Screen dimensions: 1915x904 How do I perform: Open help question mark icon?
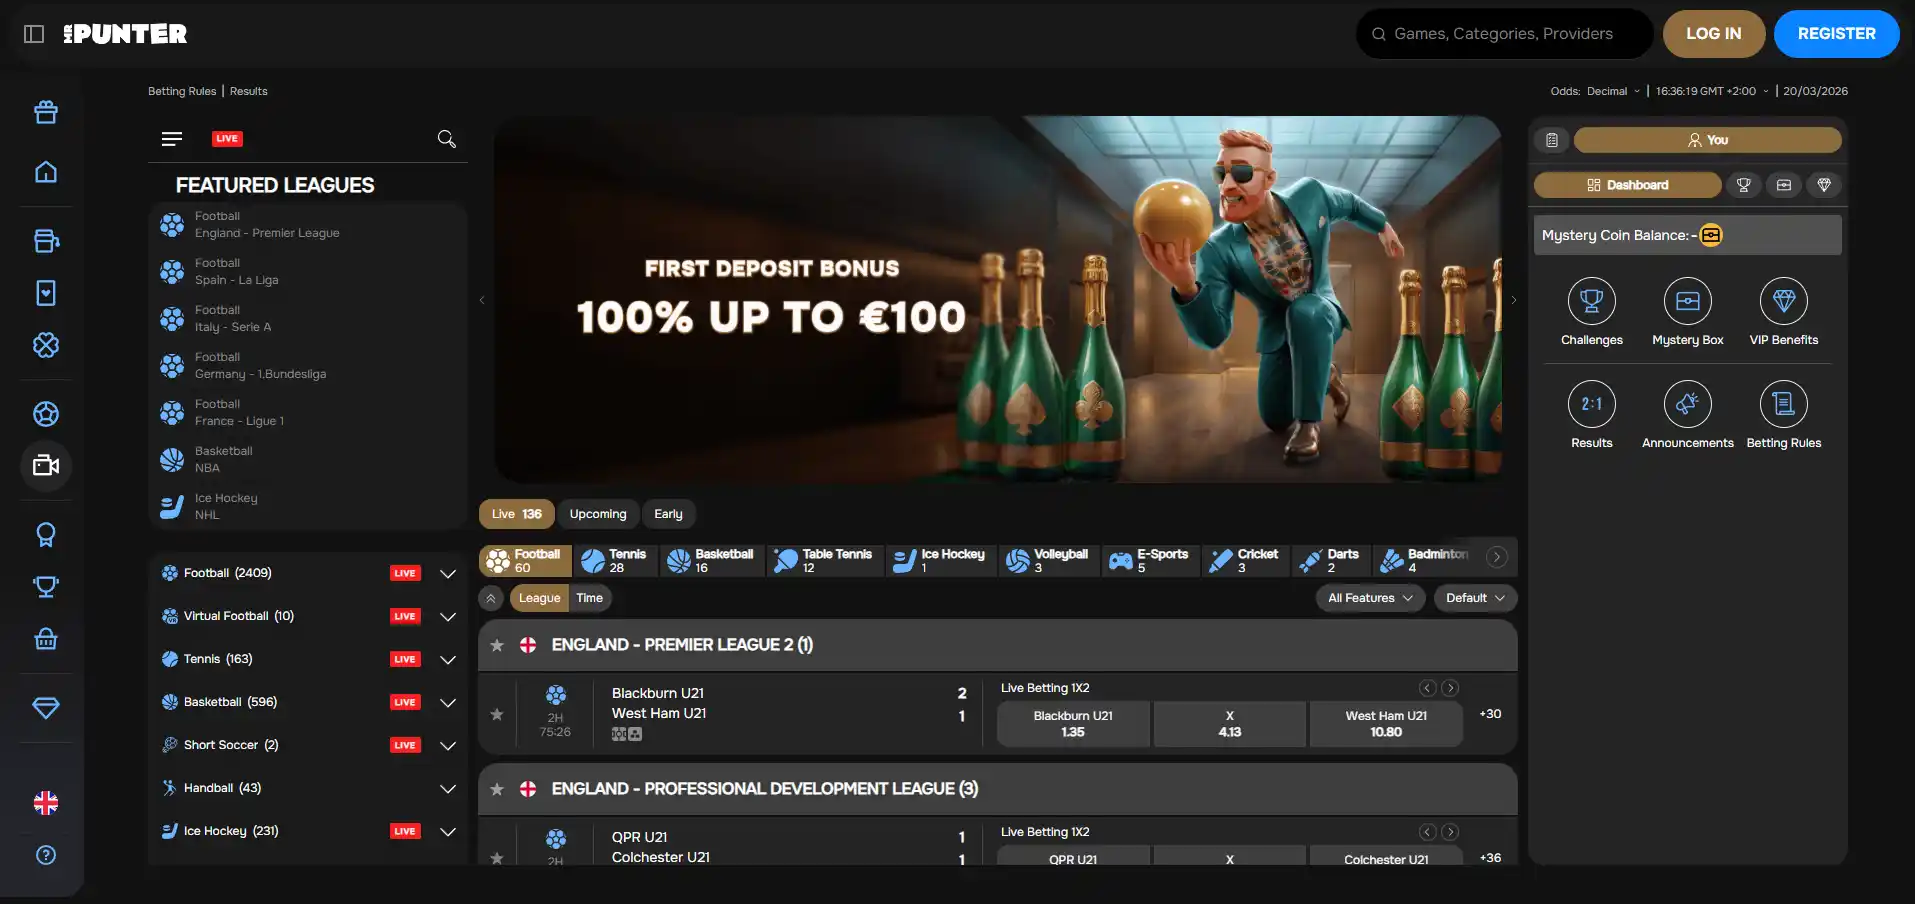click(46, 855)
